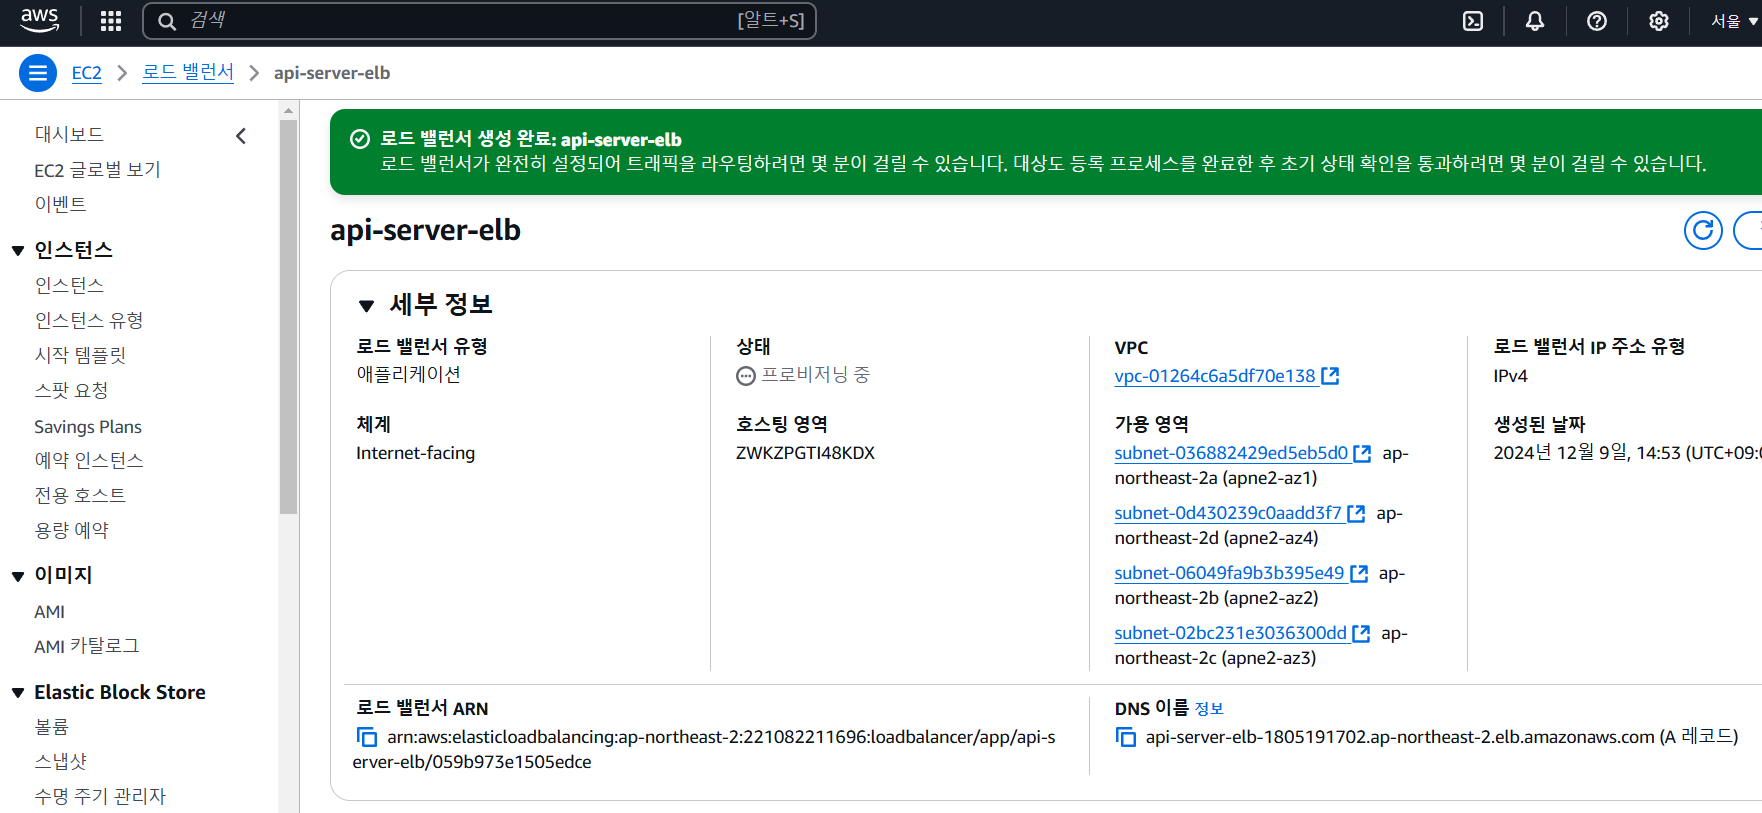The width and height of the screenshot is (1762, 813).
Task: Open the AWS home logo
Action: point(40,20)
